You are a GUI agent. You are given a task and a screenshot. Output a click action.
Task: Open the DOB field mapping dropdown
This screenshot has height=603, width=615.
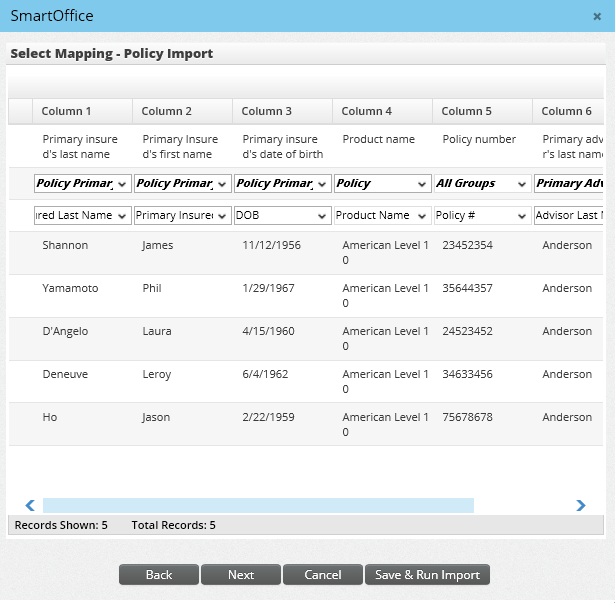pyautogui.click(x=282, y=216)
